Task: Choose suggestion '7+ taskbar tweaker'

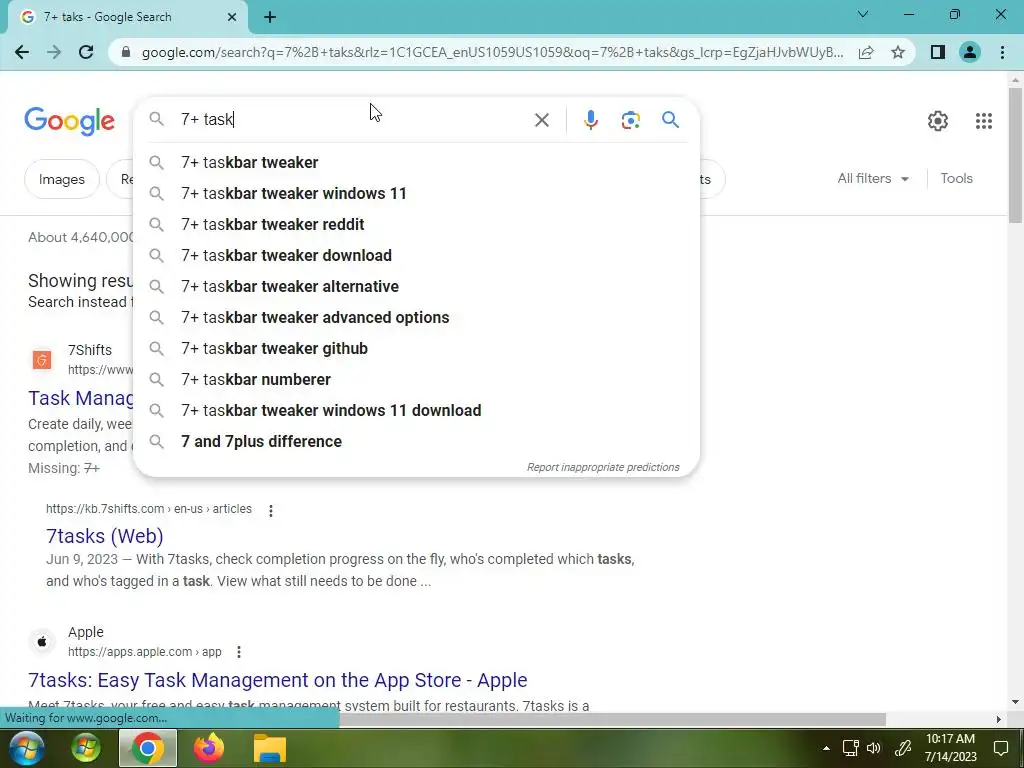Action: (416, 162)
